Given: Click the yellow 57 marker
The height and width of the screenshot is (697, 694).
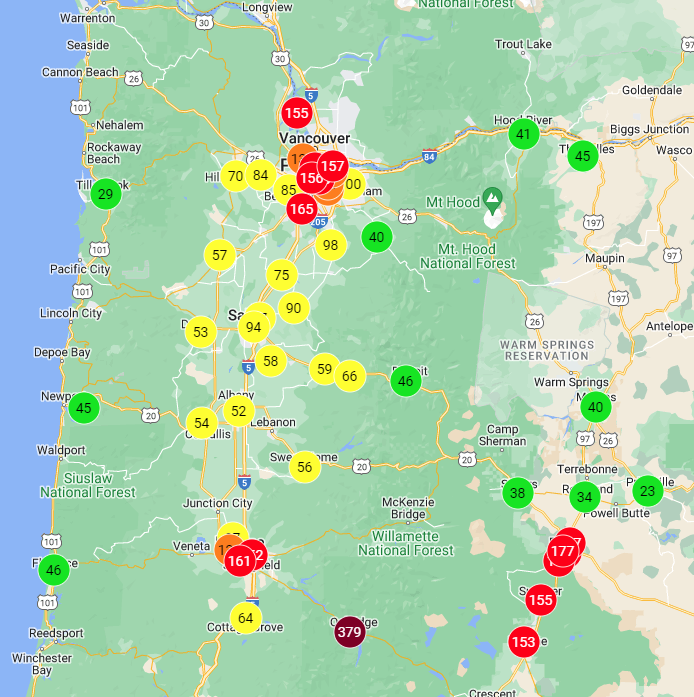Looking at the screenshot, I should pyautogui.click(x=220, y=255).
